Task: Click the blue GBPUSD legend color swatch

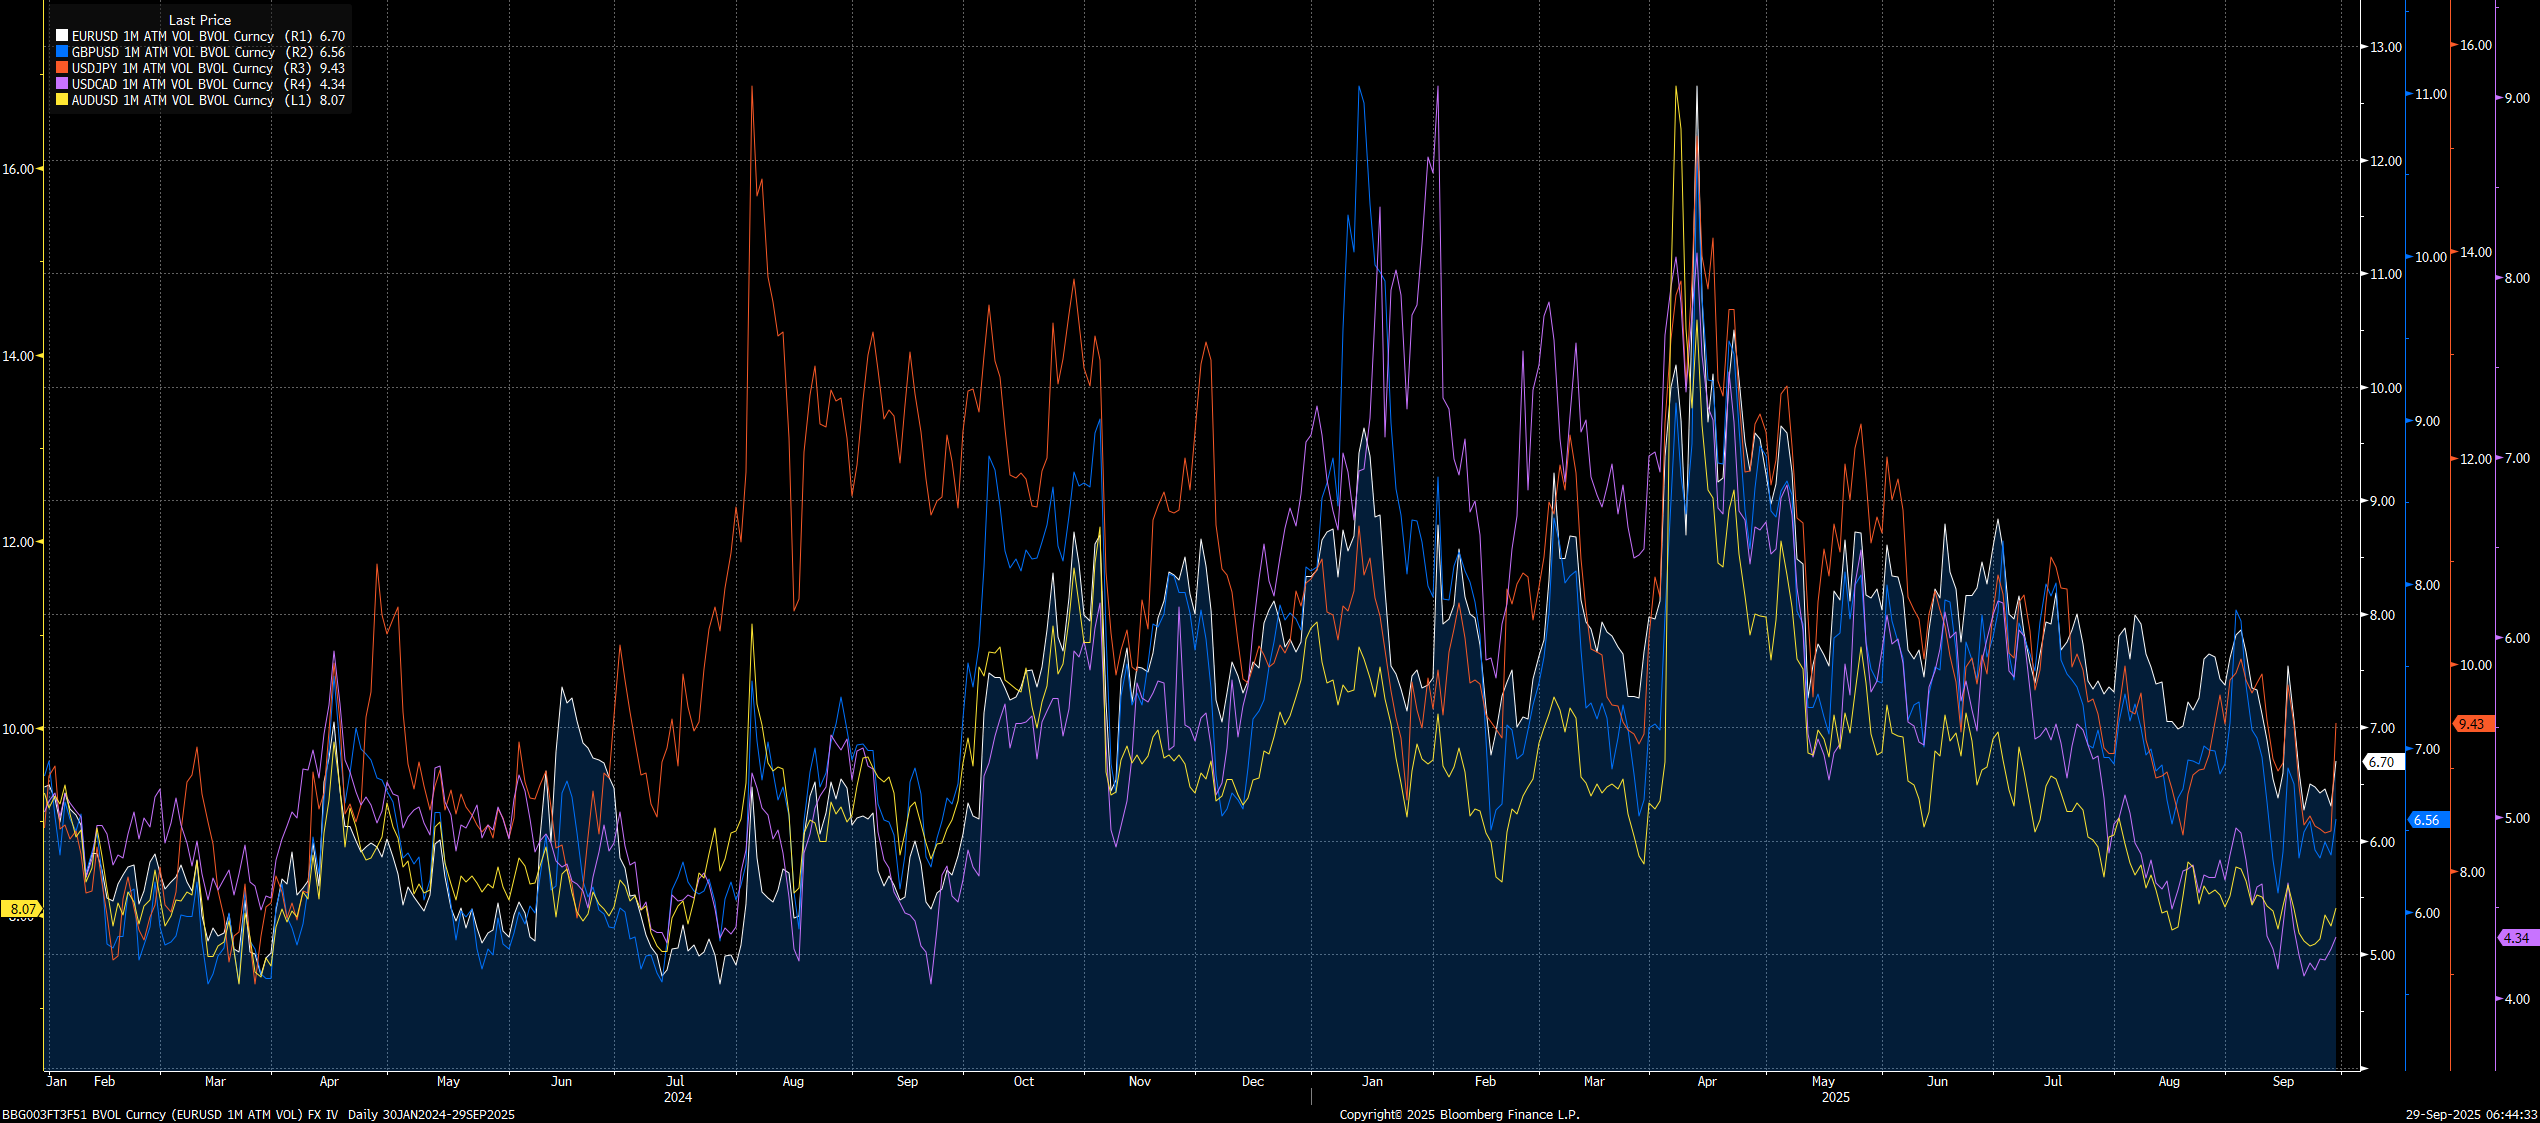Action: [62, 52]
